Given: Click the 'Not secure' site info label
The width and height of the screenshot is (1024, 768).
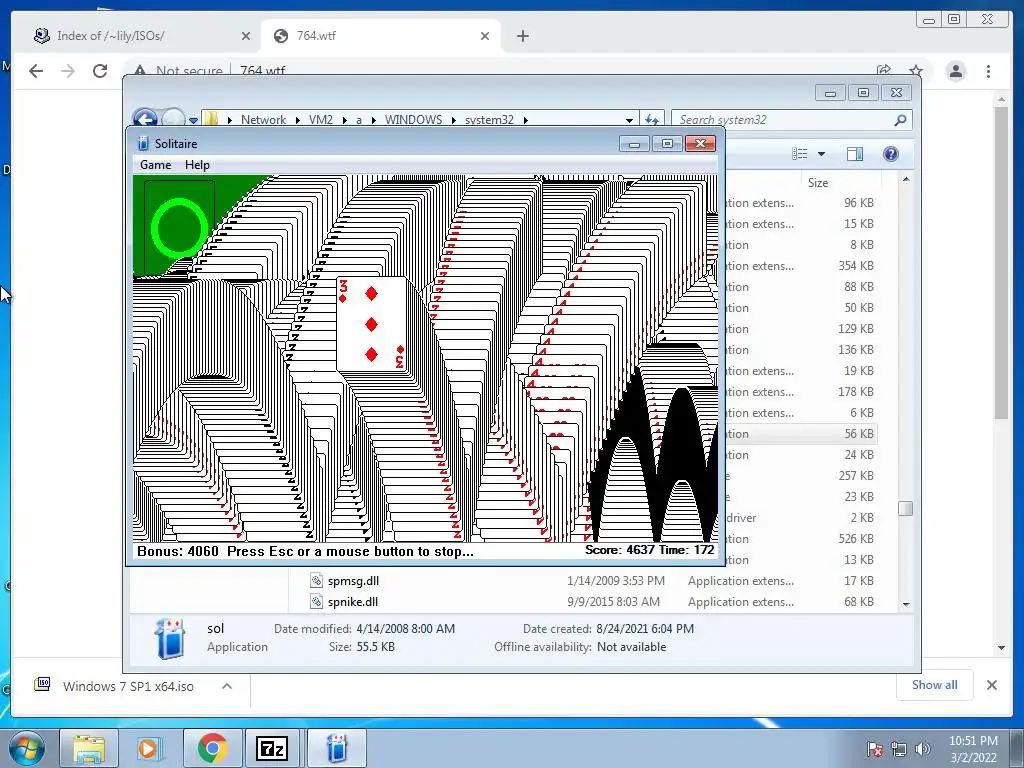Looking at the screenshot, I should click(189, 71).
